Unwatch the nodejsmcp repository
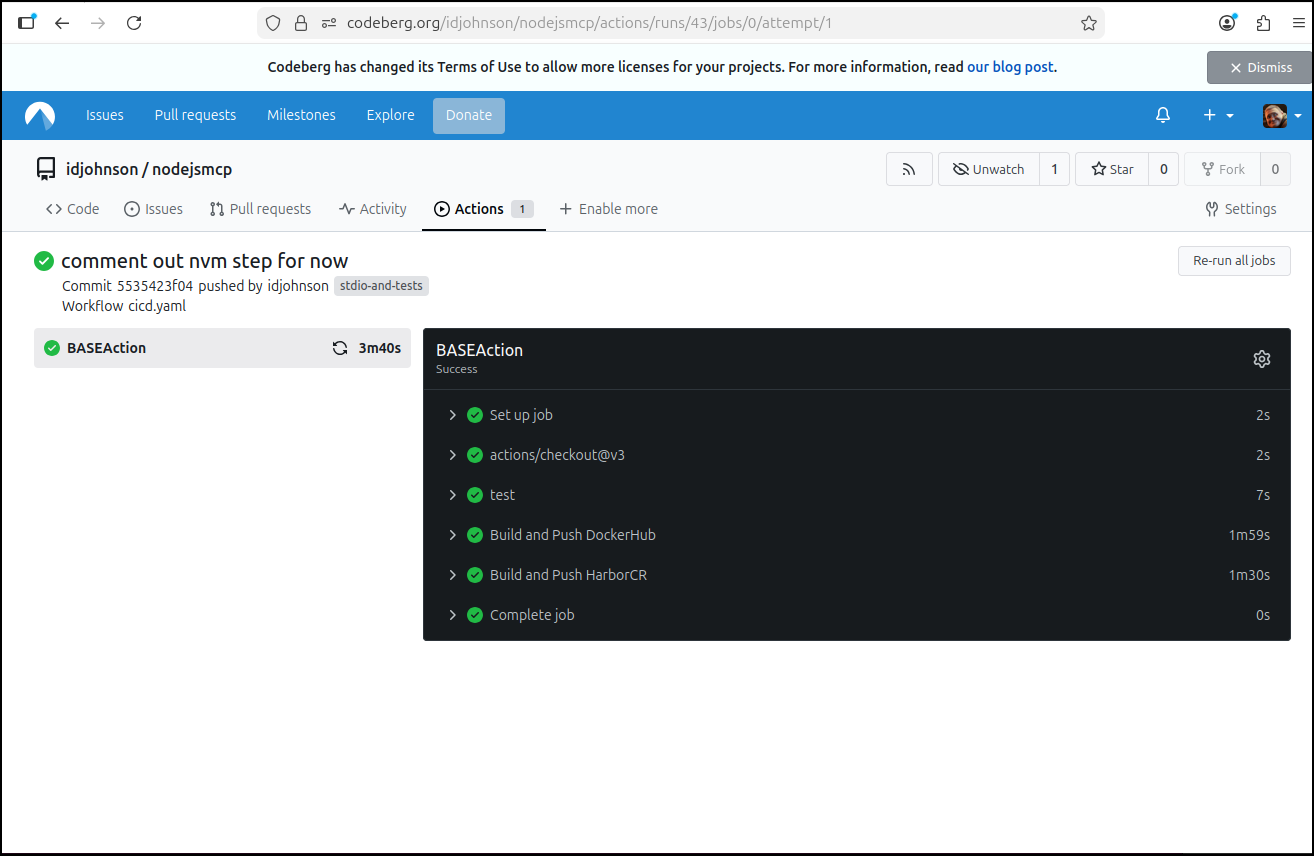The height and width of the screenshot is (856, 1314). coord(989,170)
